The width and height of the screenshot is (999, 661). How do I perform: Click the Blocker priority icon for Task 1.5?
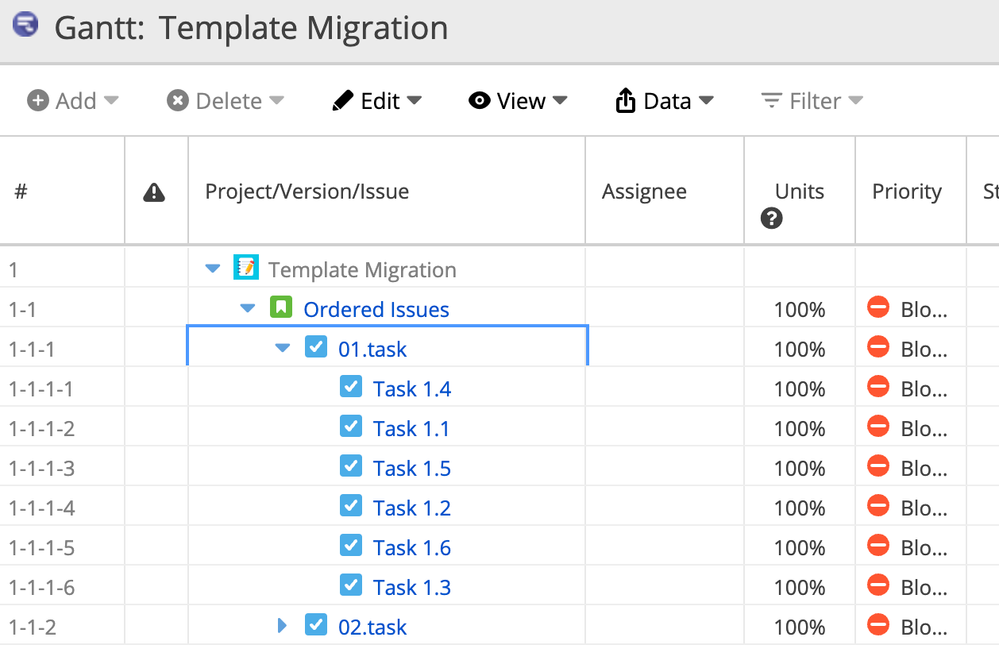tap(878, 466)
